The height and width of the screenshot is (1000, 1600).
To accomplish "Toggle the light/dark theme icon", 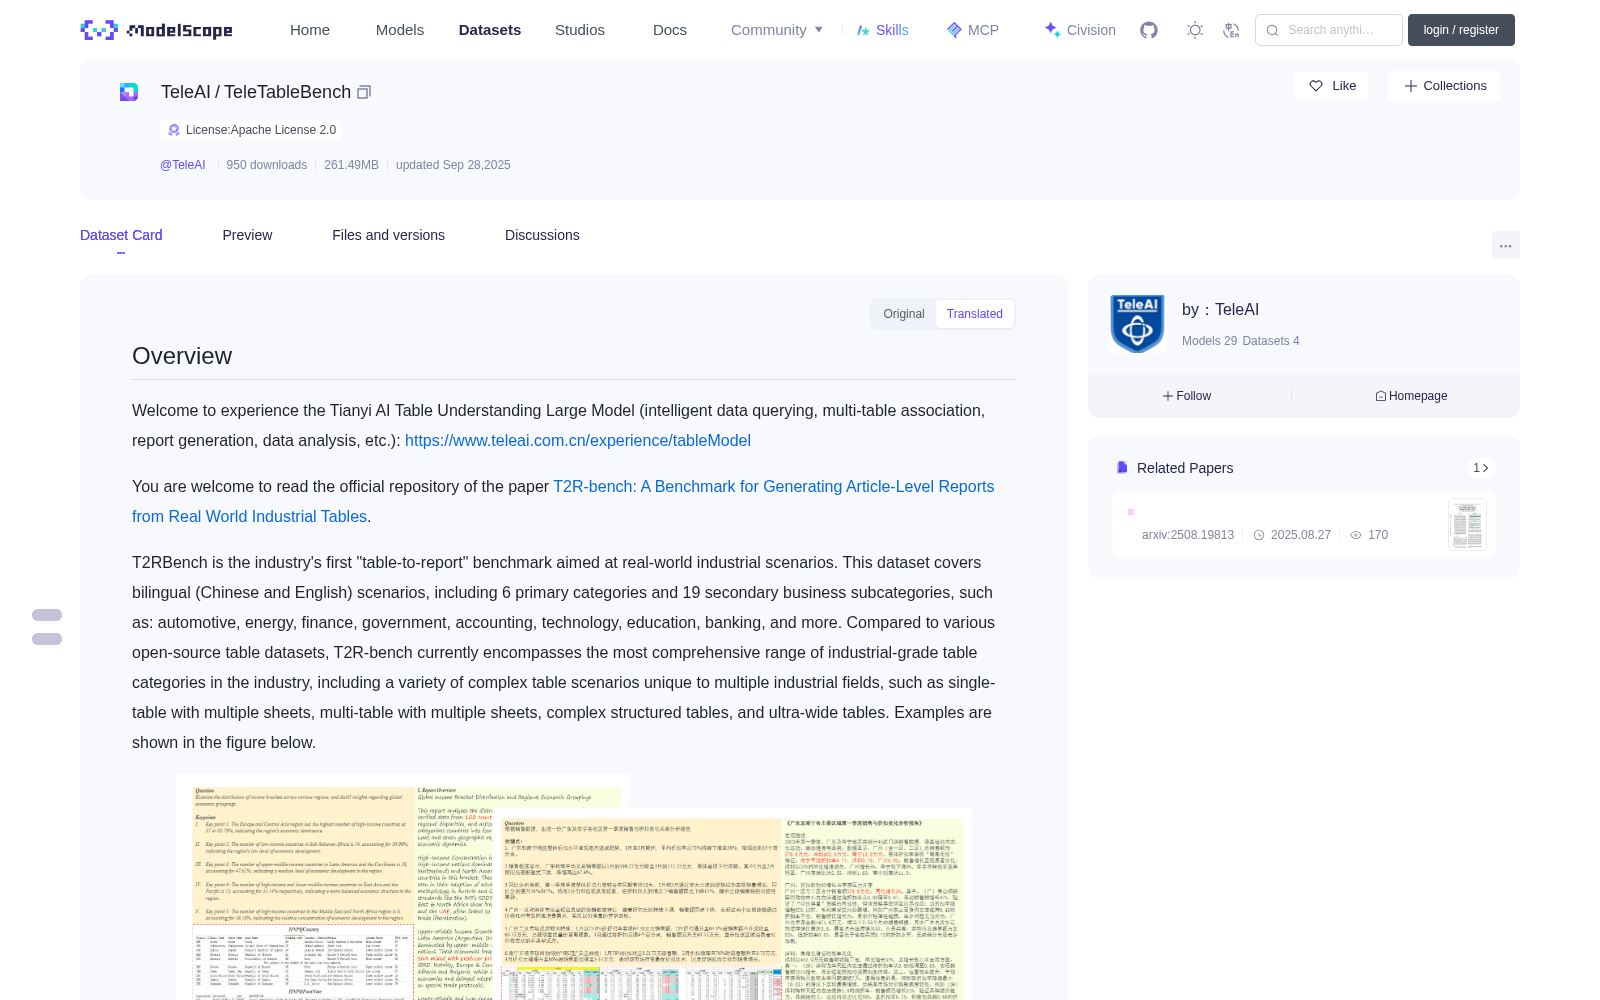I will (1195, 30).
